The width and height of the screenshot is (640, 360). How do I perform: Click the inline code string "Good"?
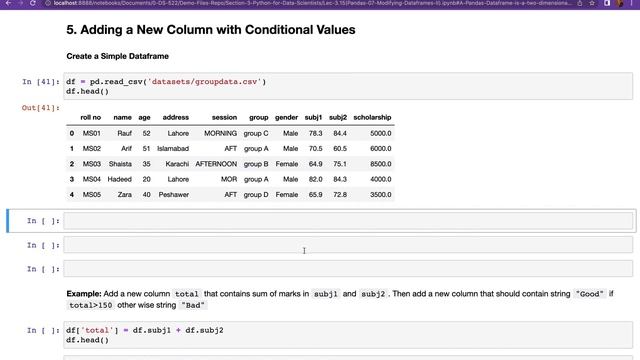pos(589,294)
